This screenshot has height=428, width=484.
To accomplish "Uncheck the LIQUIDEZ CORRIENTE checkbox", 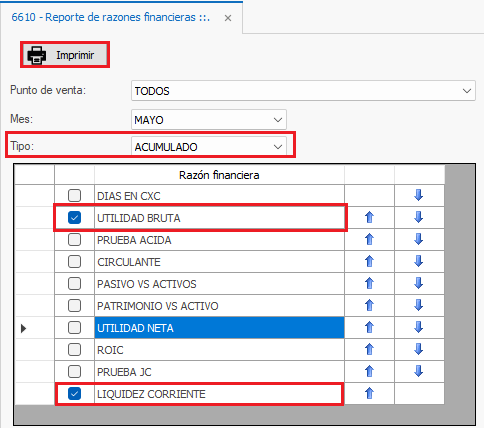I will click(74, 394).
